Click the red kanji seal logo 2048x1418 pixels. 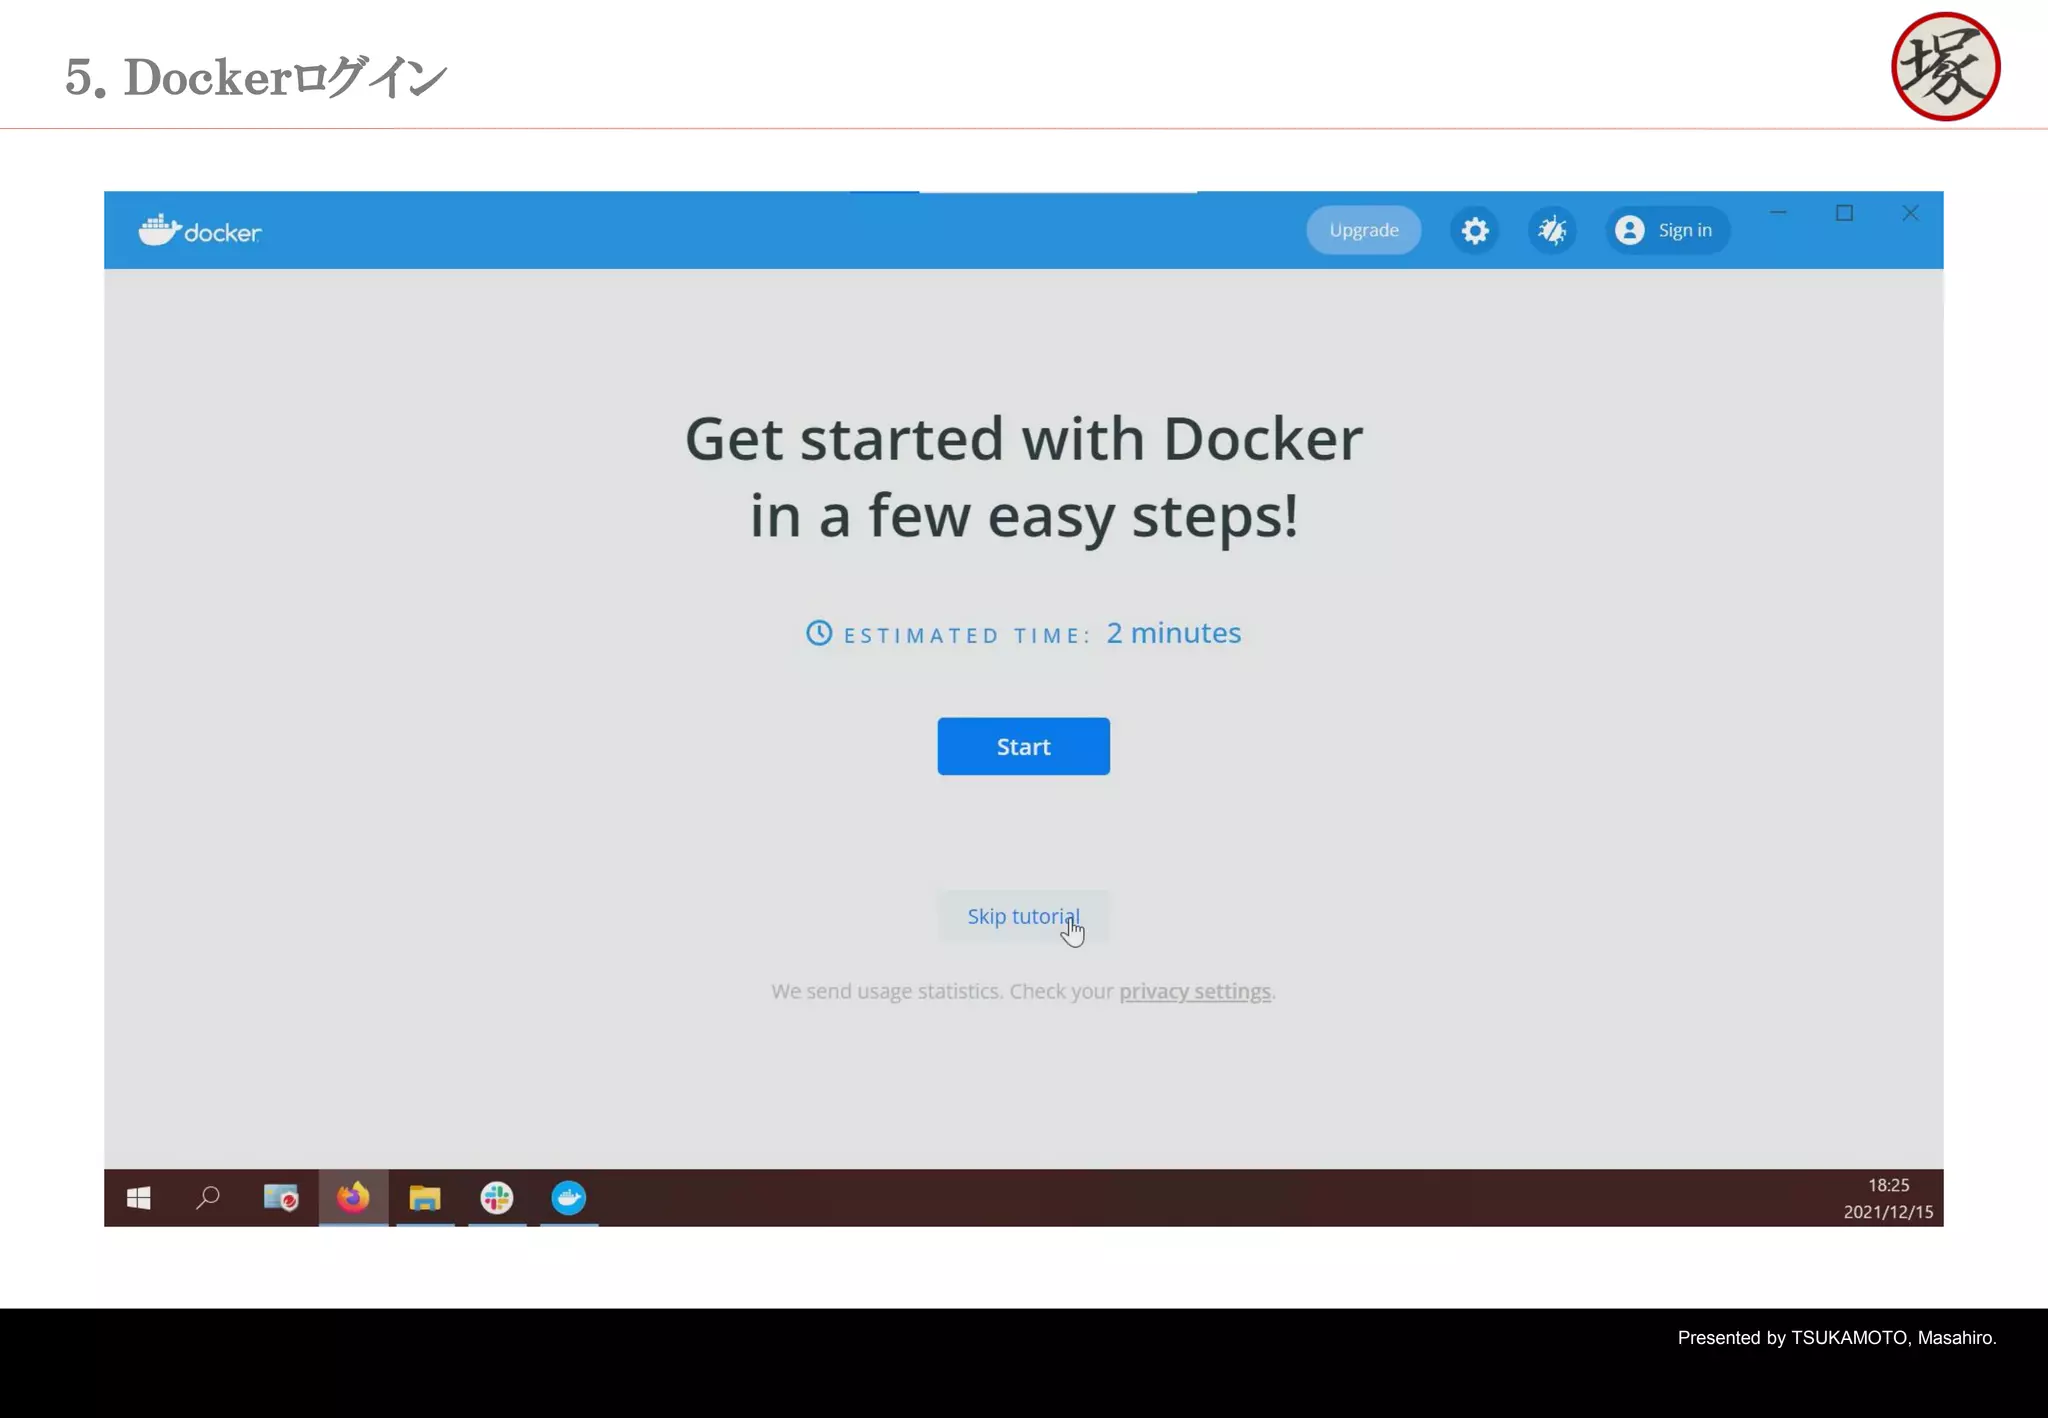1945,67
